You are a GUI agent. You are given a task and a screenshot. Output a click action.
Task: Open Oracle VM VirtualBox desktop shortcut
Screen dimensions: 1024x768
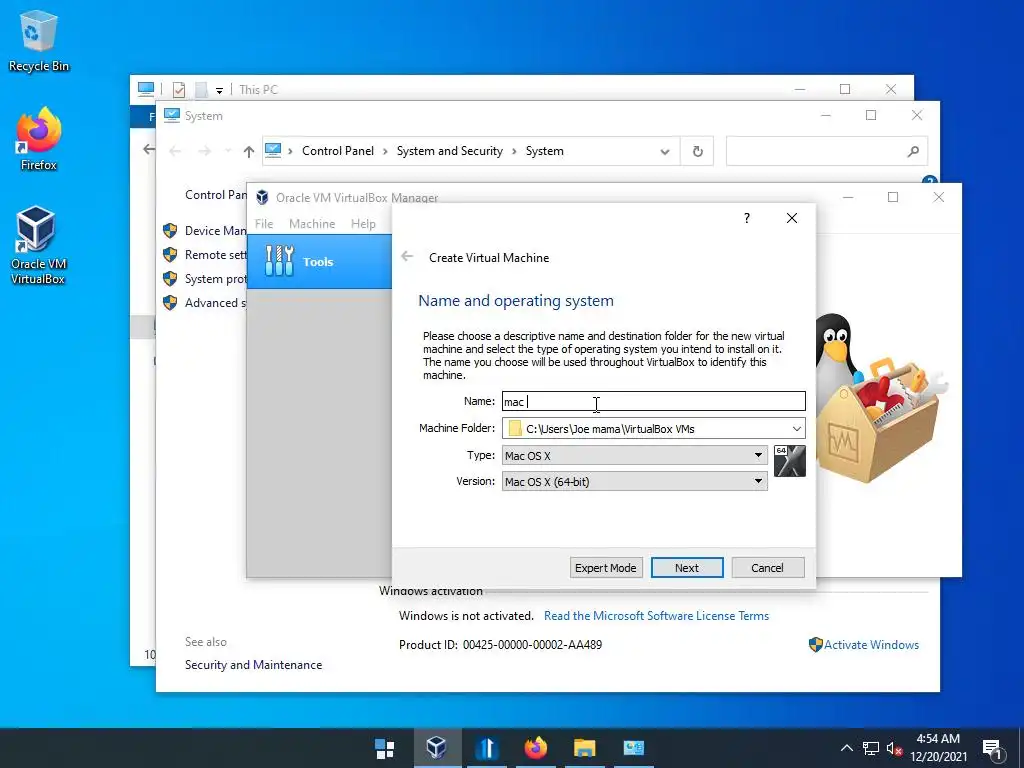[x=38, y=246]
